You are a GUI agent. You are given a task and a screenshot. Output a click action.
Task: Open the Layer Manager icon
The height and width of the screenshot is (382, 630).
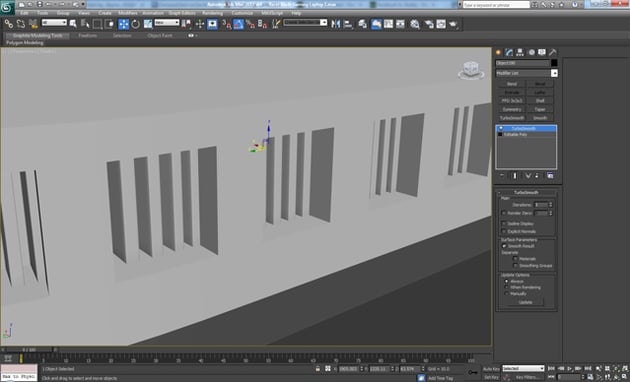tap(362, 24)
